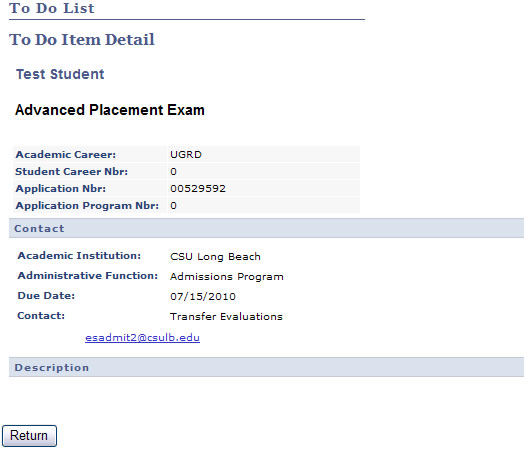
Task: Click the Due Date label
Action: (46, 296)
